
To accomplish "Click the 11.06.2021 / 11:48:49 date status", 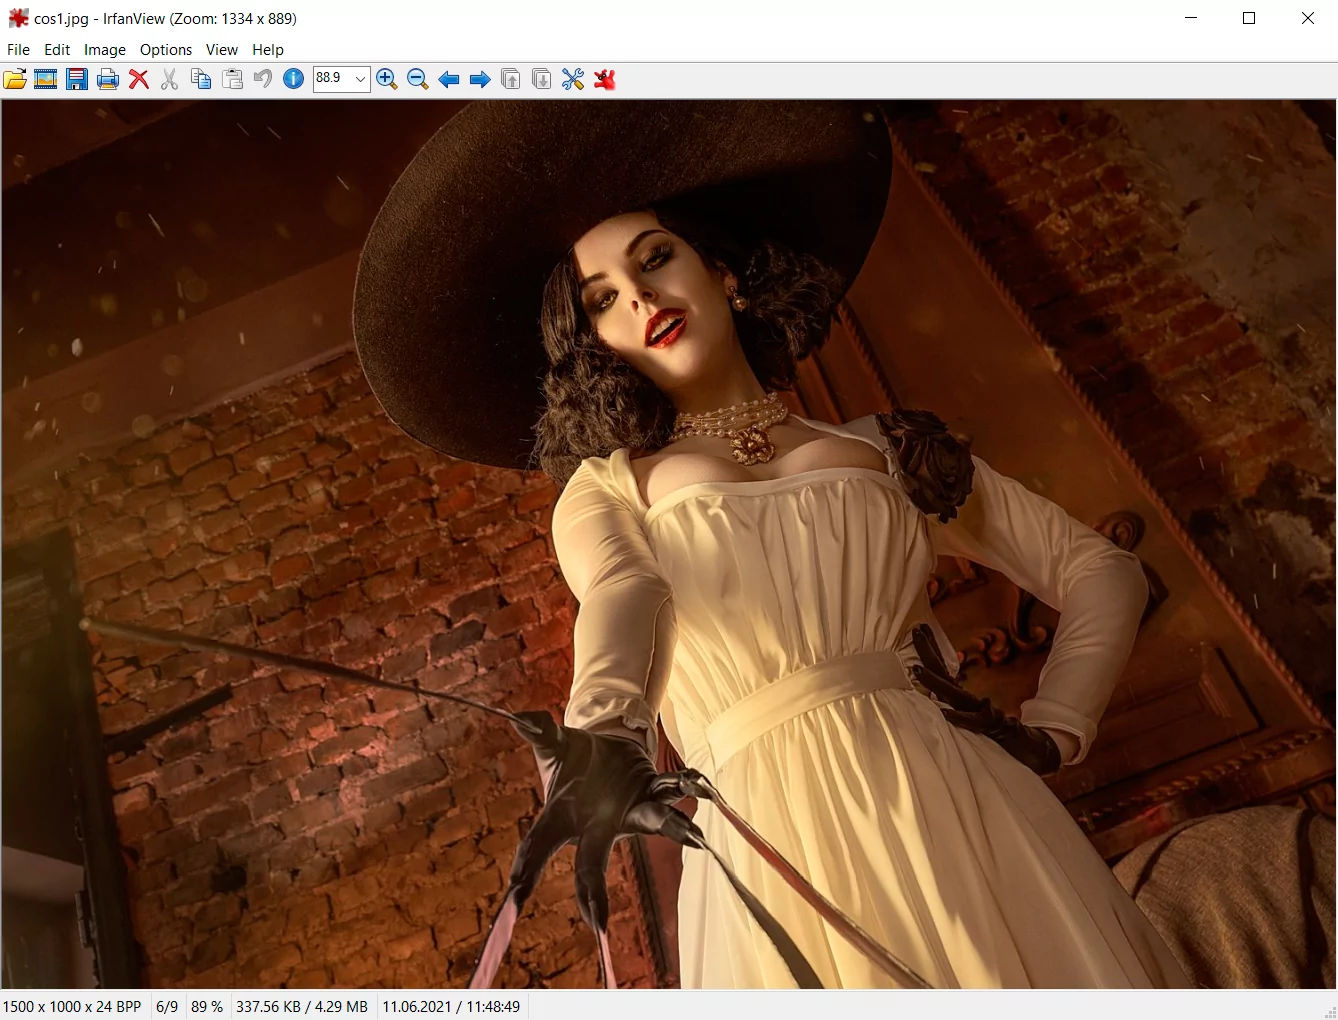I will click(451, 1007).
